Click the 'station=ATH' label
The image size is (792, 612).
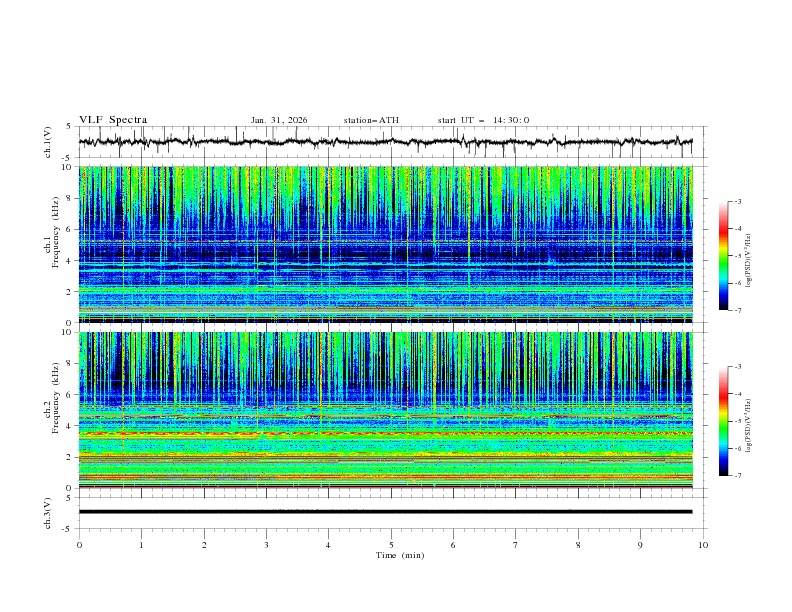point(371,120)
